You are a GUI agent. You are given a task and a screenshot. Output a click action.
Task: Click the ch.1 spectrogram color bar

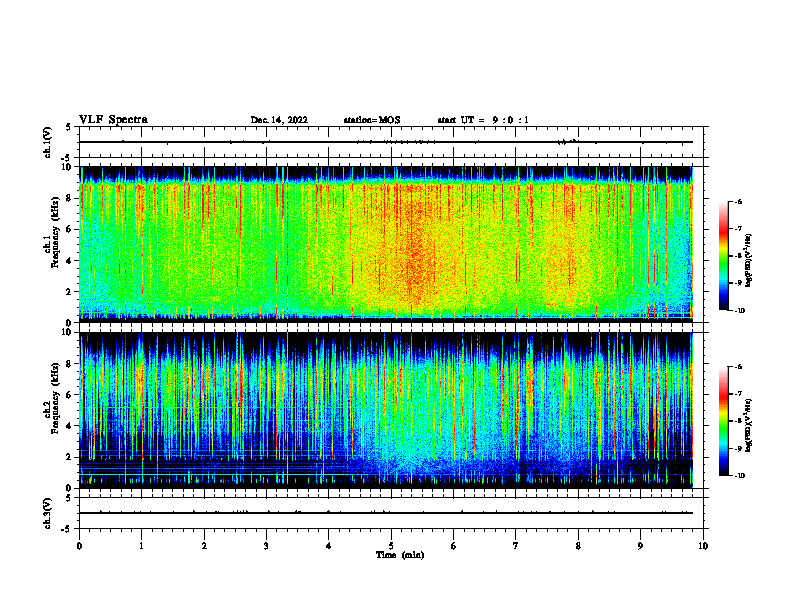[x=723, y=256]
